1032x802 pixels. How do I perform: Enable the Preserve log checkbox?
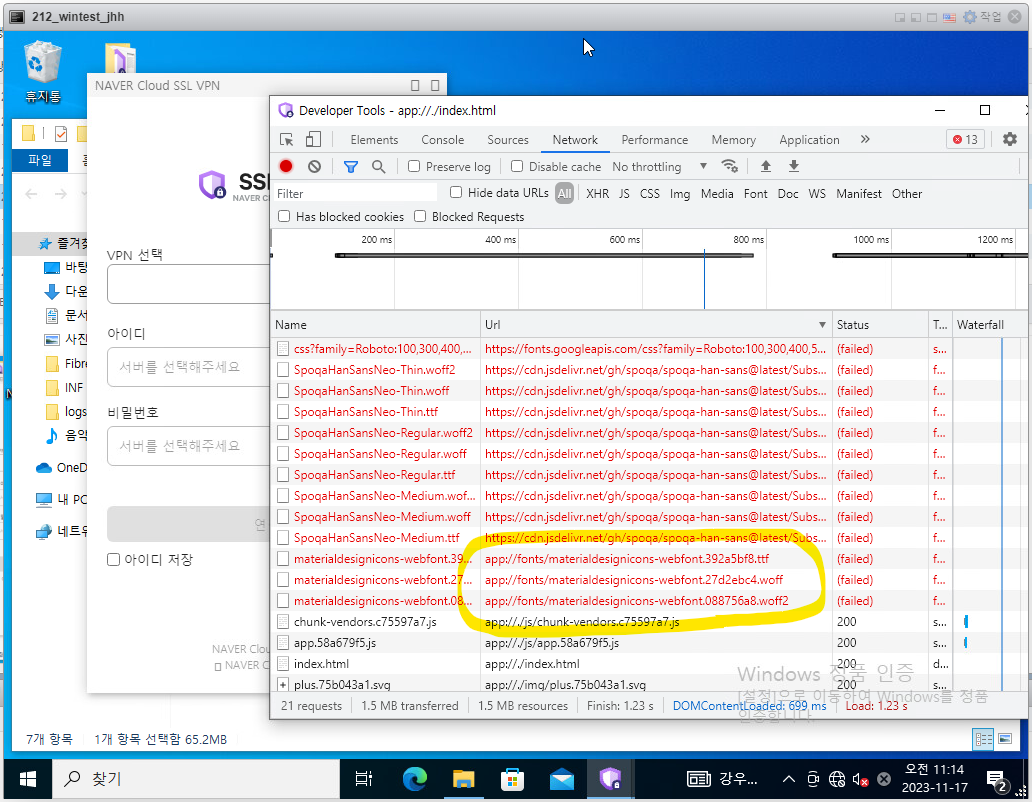[x=414, y=167]
